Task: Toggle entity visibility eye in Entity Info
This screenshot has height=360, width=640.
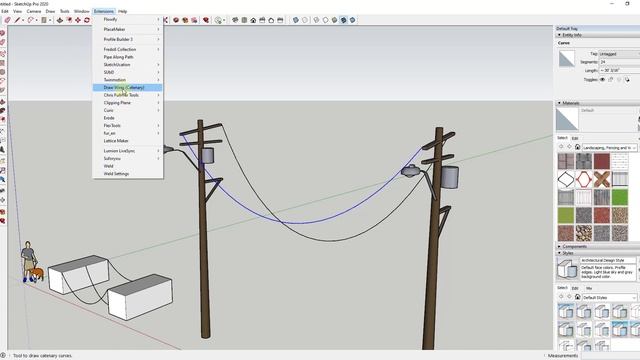Action: (x=602, y=80)
